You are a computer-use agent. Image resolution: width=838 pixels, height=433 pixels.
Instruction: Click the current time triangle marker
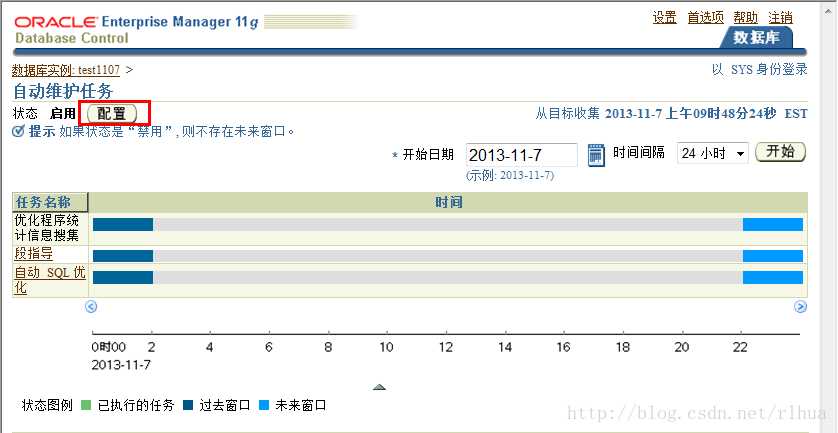click(x=379, y=387)
